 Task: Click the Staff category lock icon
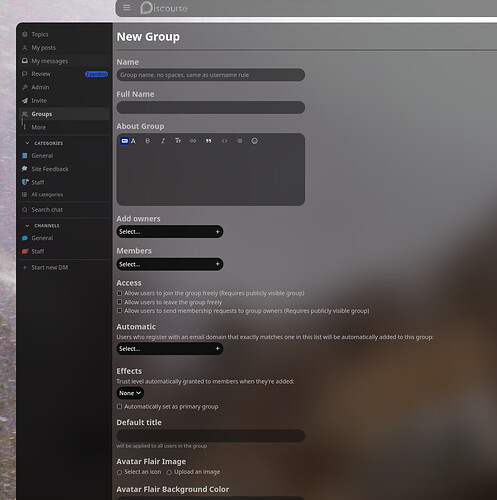25,182
